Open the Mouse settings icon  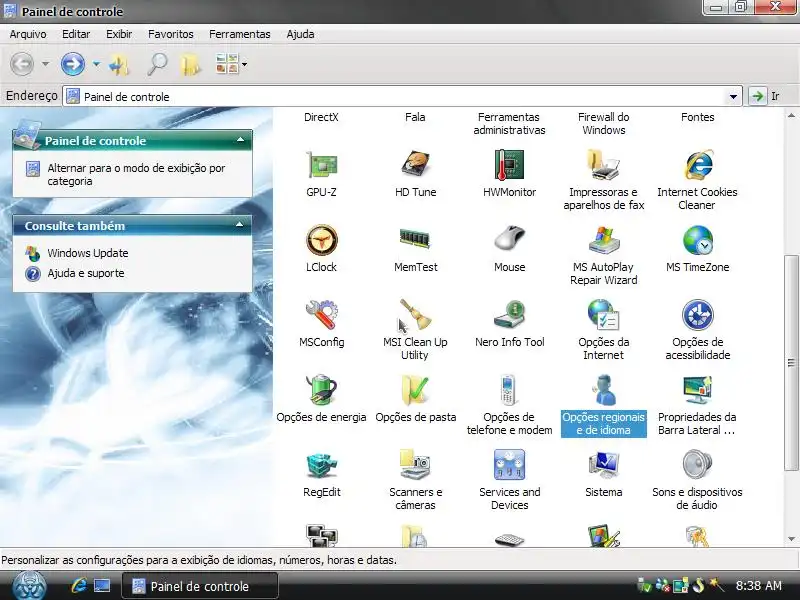[509, 239]
